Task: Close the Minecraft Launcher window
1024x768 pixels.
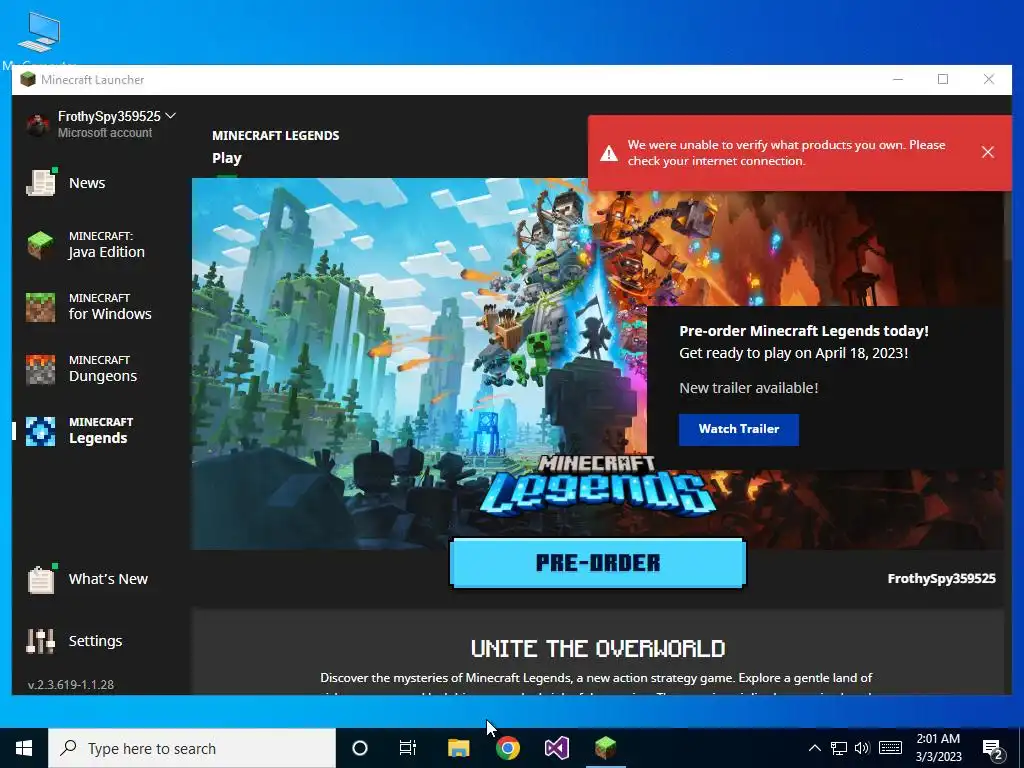Action: pos(989,80)
